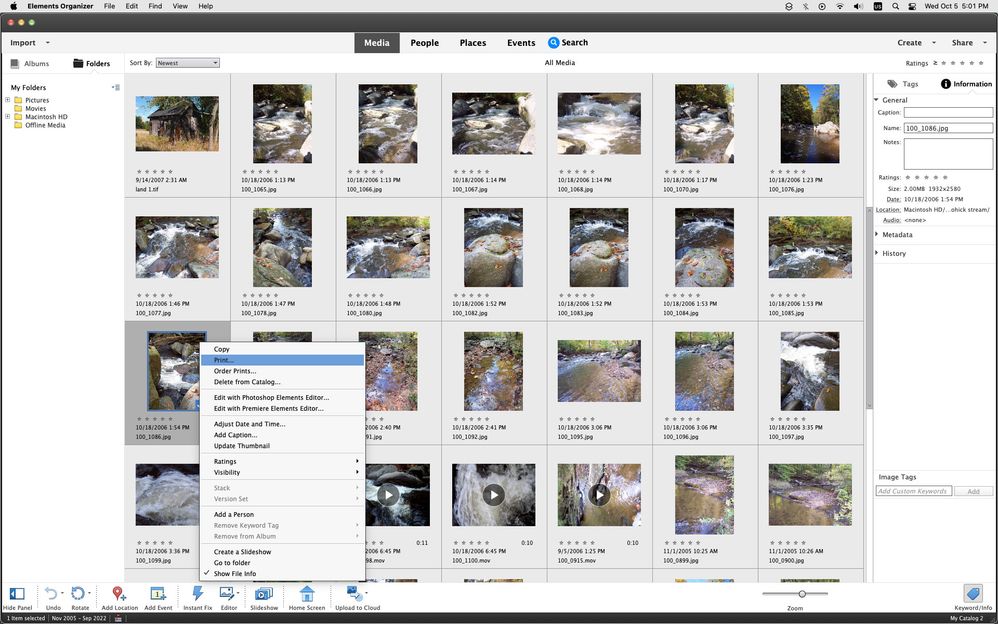Open the Apple menu

13,6
